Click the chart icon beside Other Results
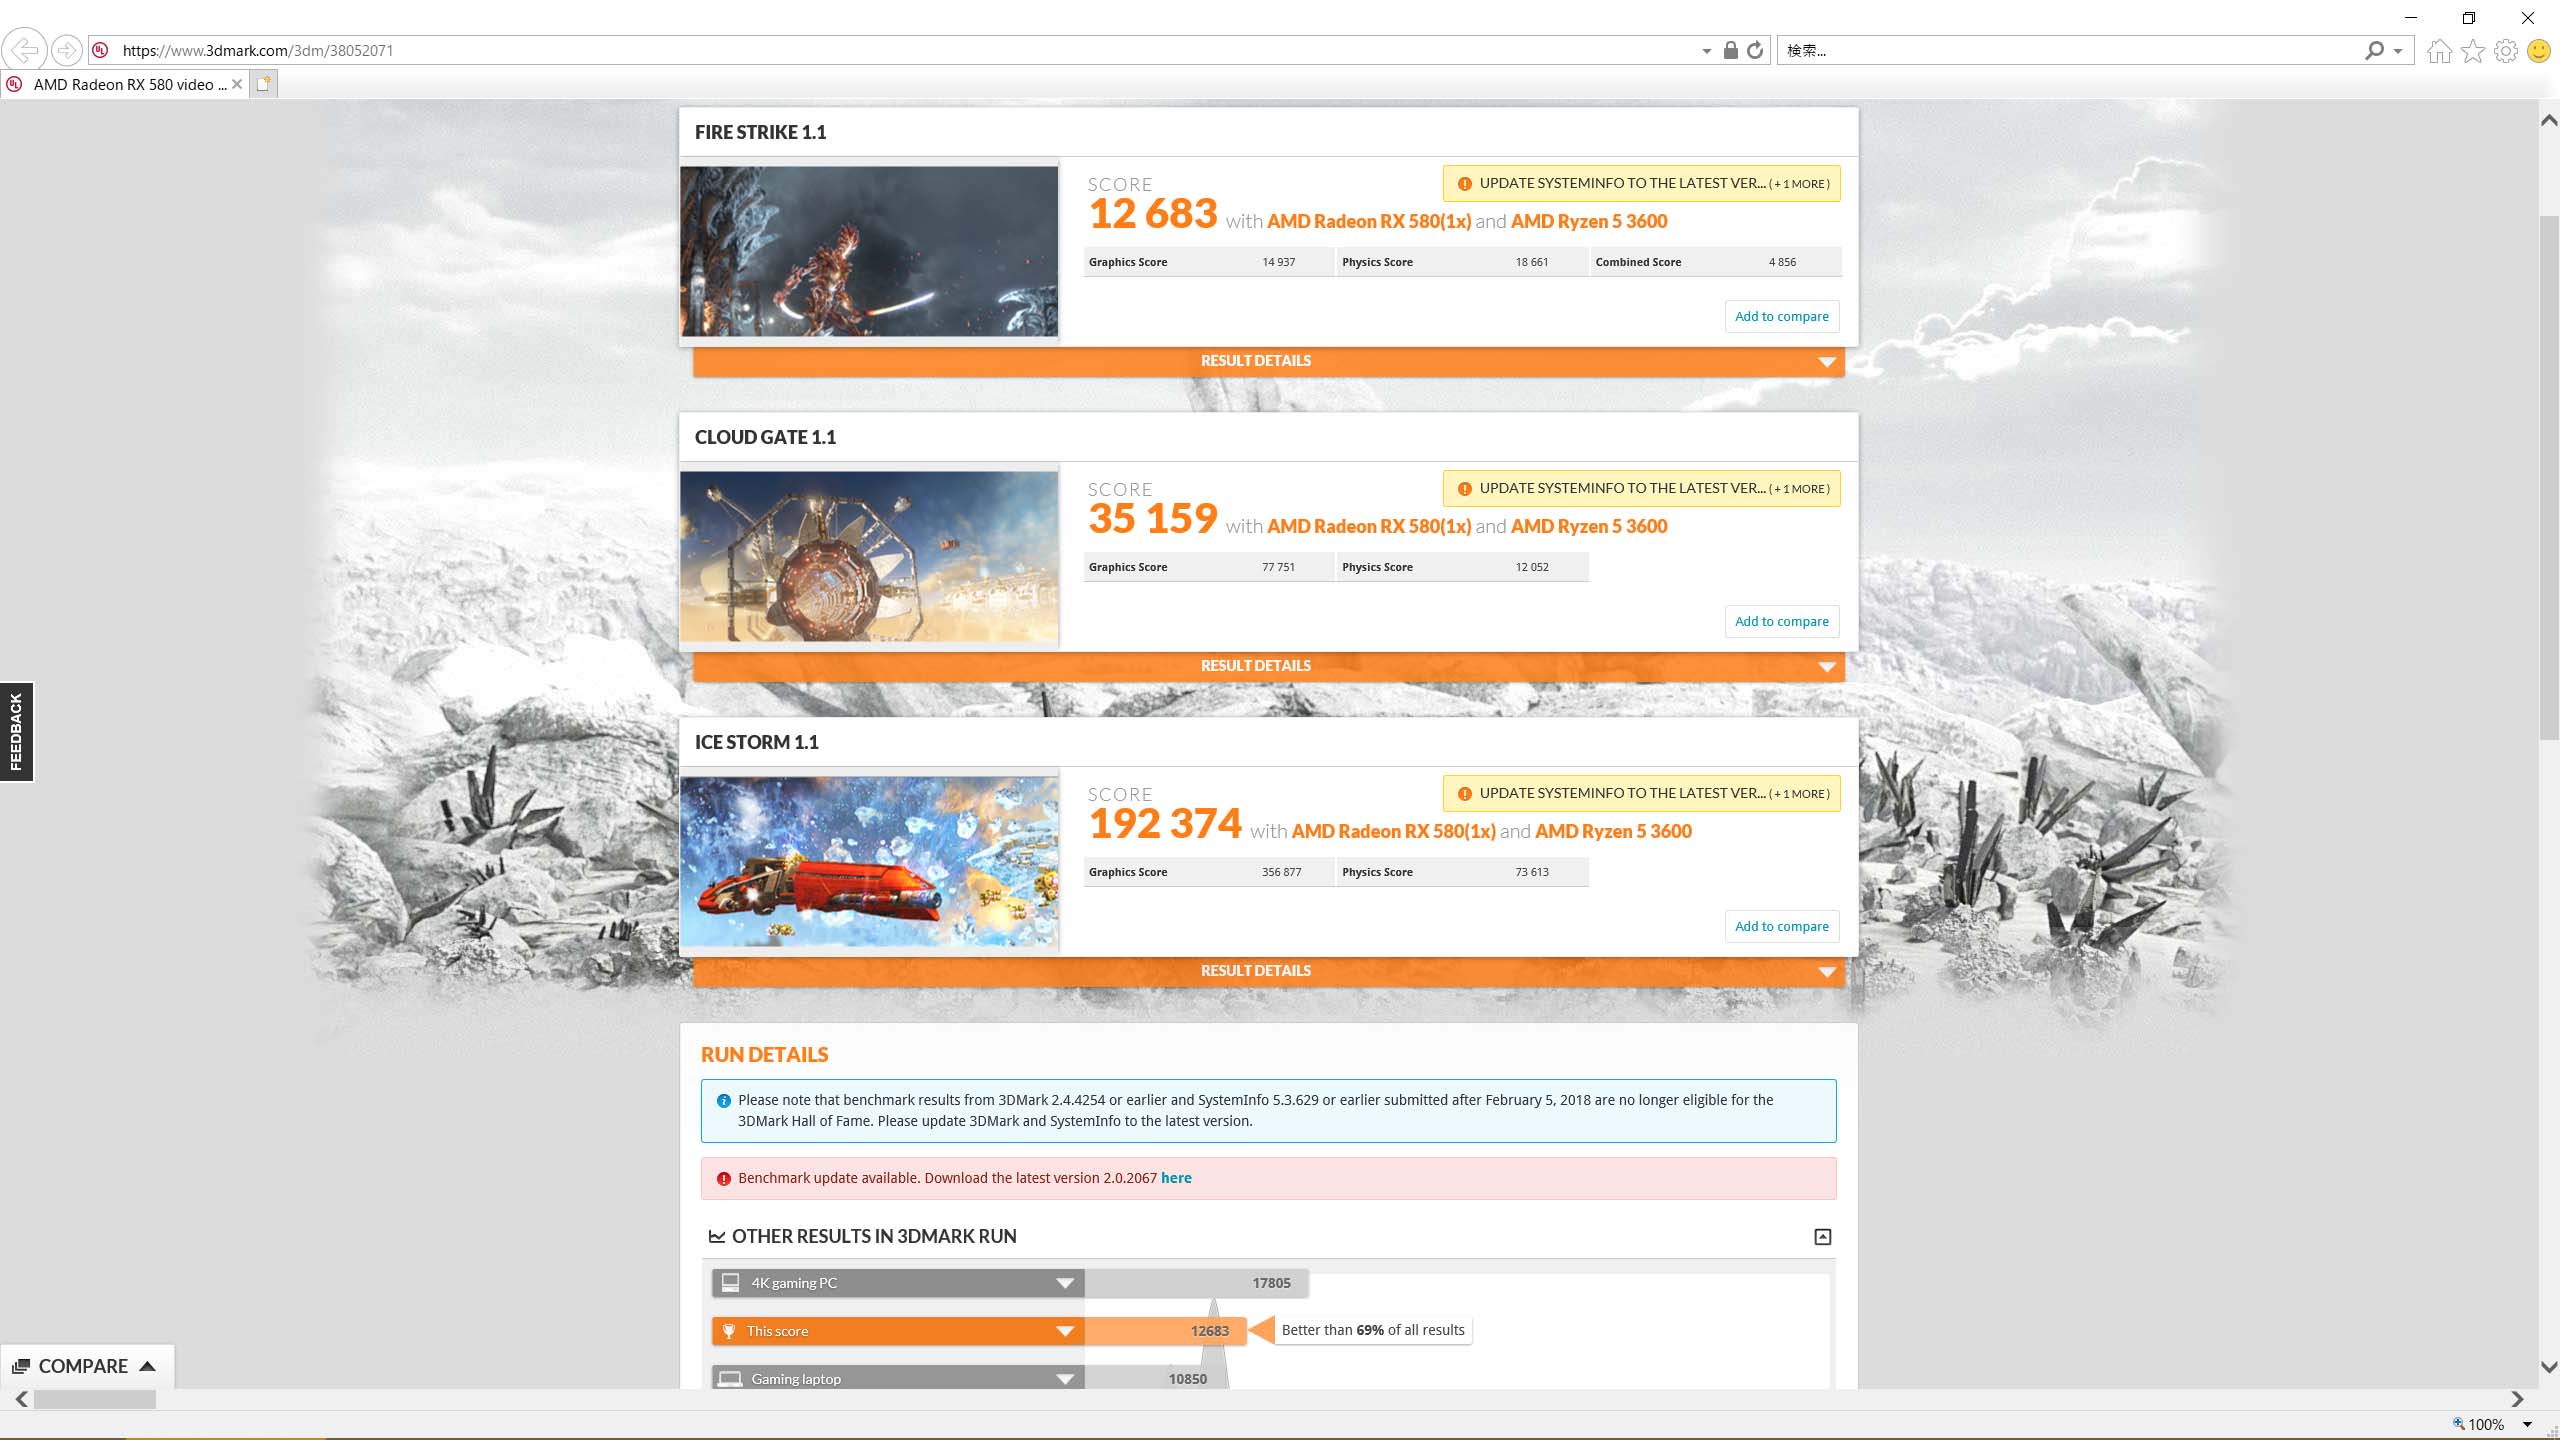 coord(717,1237)
